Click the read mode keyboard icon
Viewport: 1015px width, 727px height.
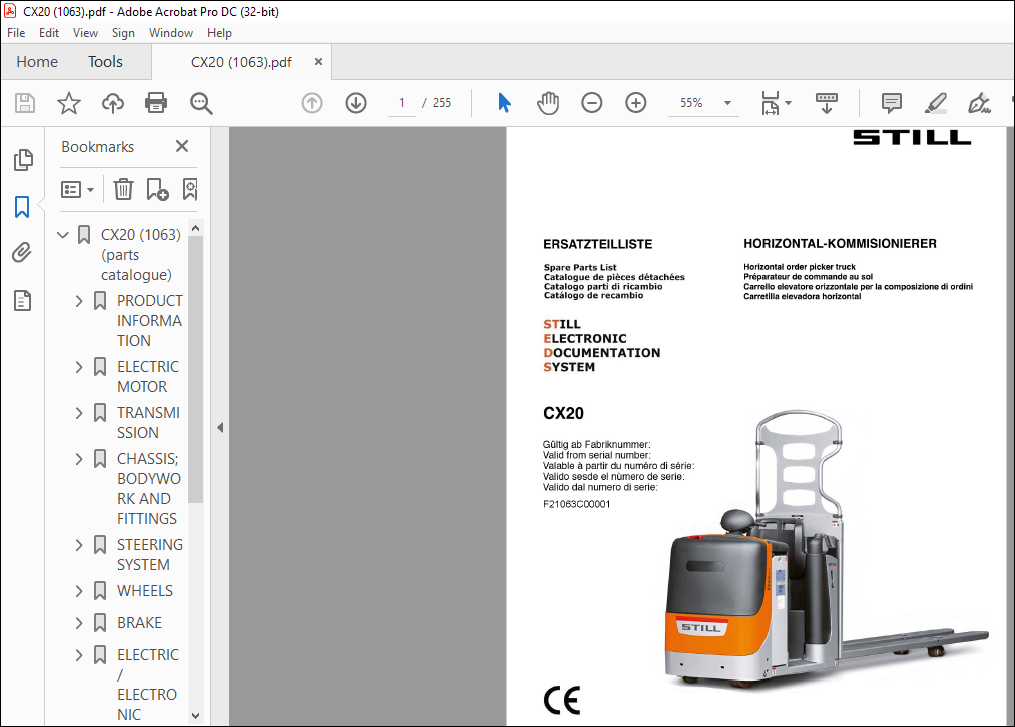click(x=827, y=103)
